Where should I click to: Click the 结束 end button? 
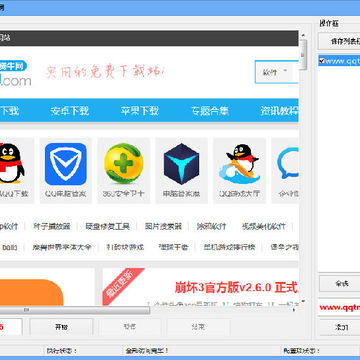(198, 327)
